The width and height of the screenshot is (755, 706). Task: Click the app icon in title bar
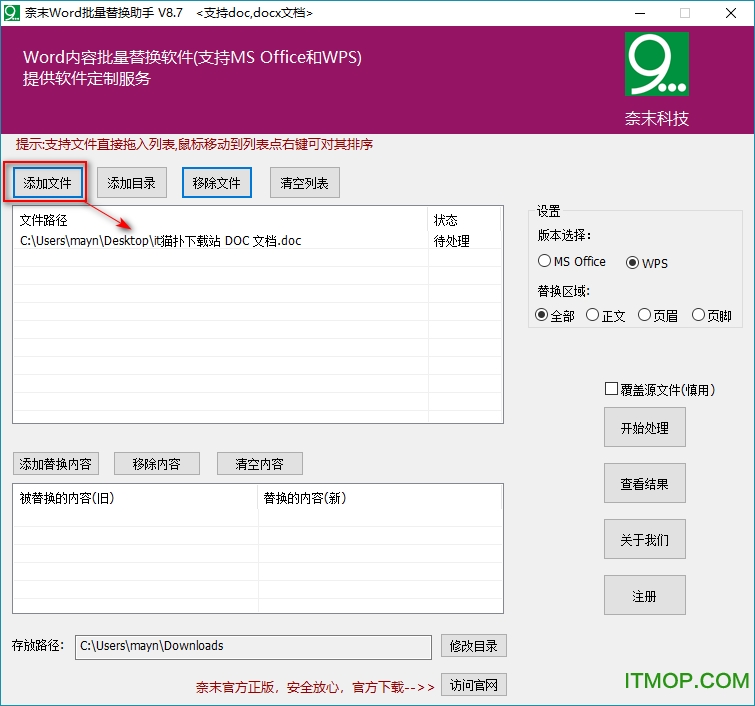click(x=12, y=13)
